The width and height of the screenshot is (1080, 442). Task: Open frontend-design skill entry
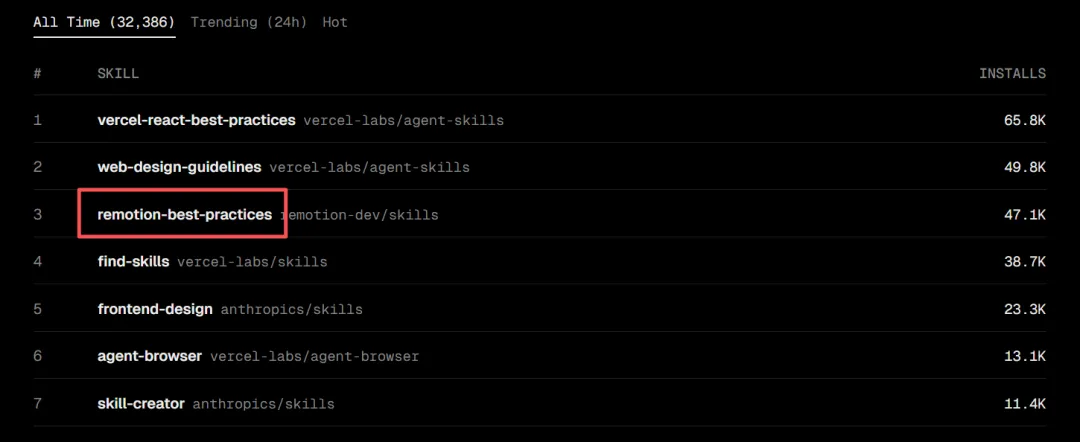pyautogui.click(x=155, y=309)
